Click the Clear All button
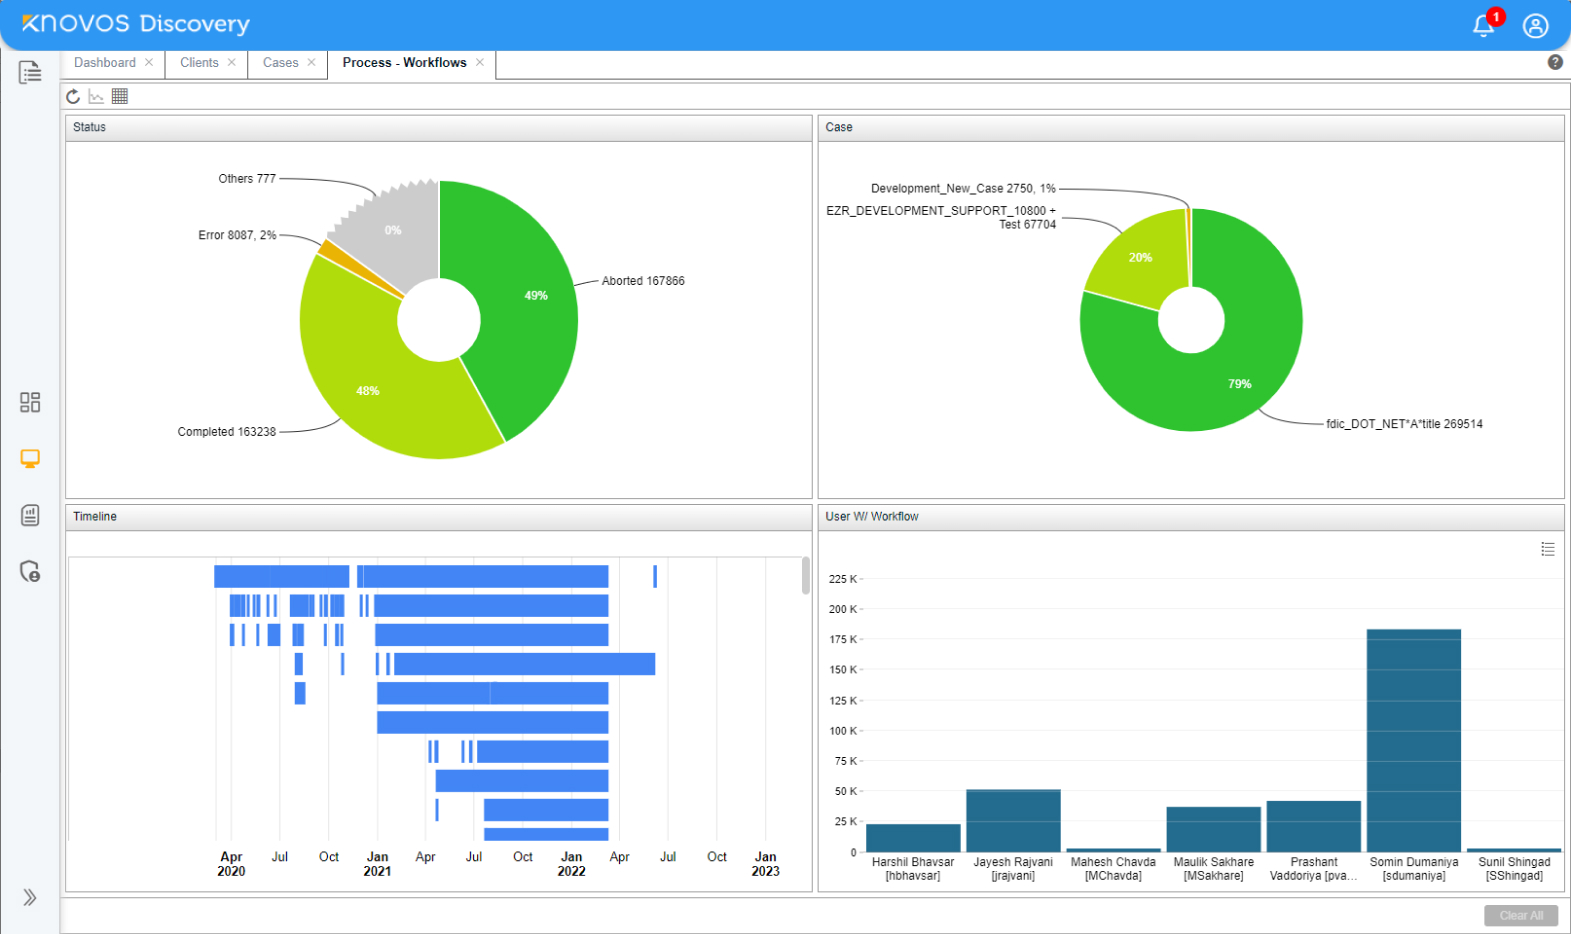This screenshot has height=934, width=1571. click(1520, 915)
